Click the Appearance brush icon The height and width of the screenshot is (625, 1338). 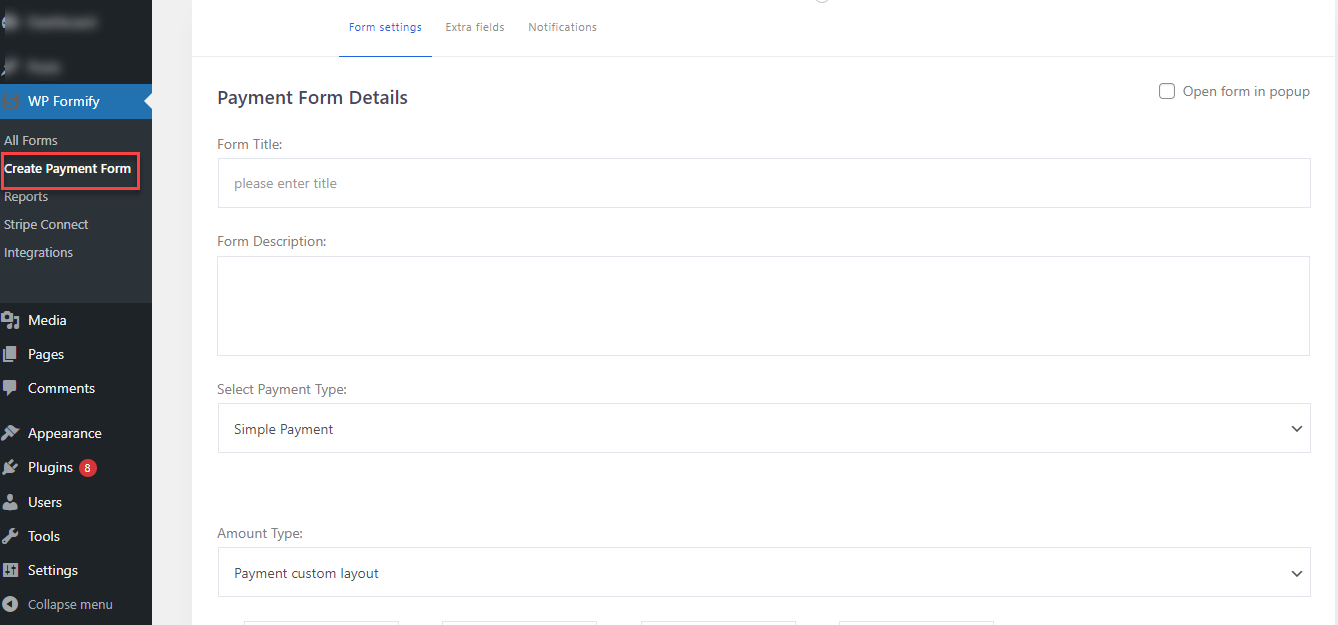pyautogui.click(x=10, y=433)
